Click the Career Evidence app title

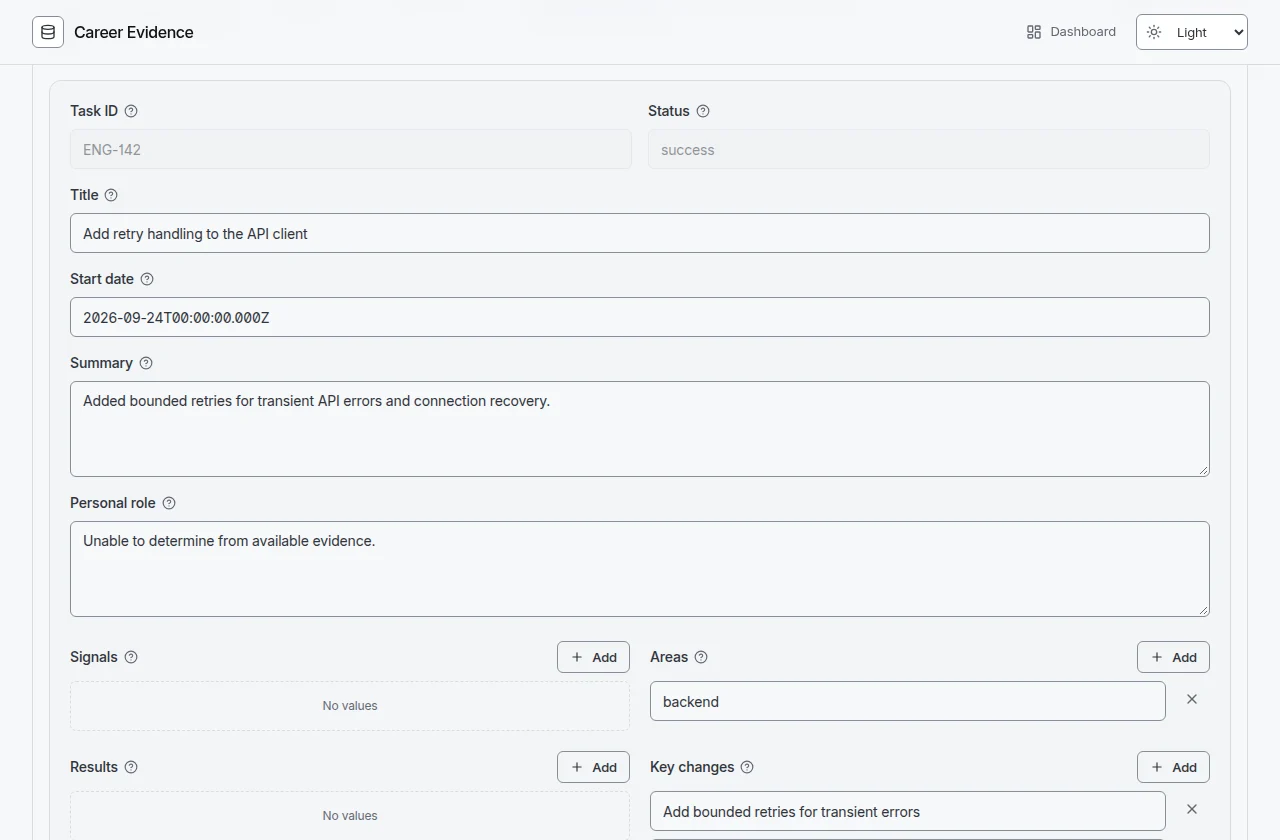click(x=134, y=32)
